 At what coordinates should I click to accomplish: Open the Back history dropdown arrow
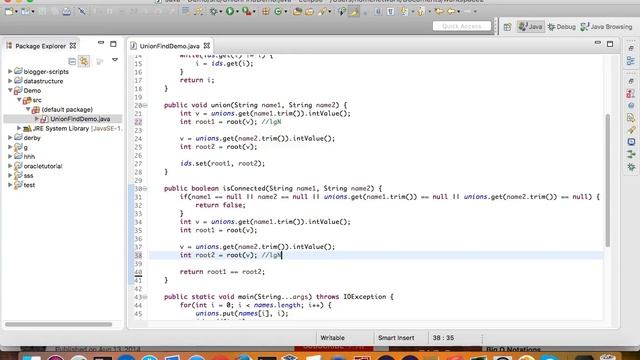tap(459, 12)
